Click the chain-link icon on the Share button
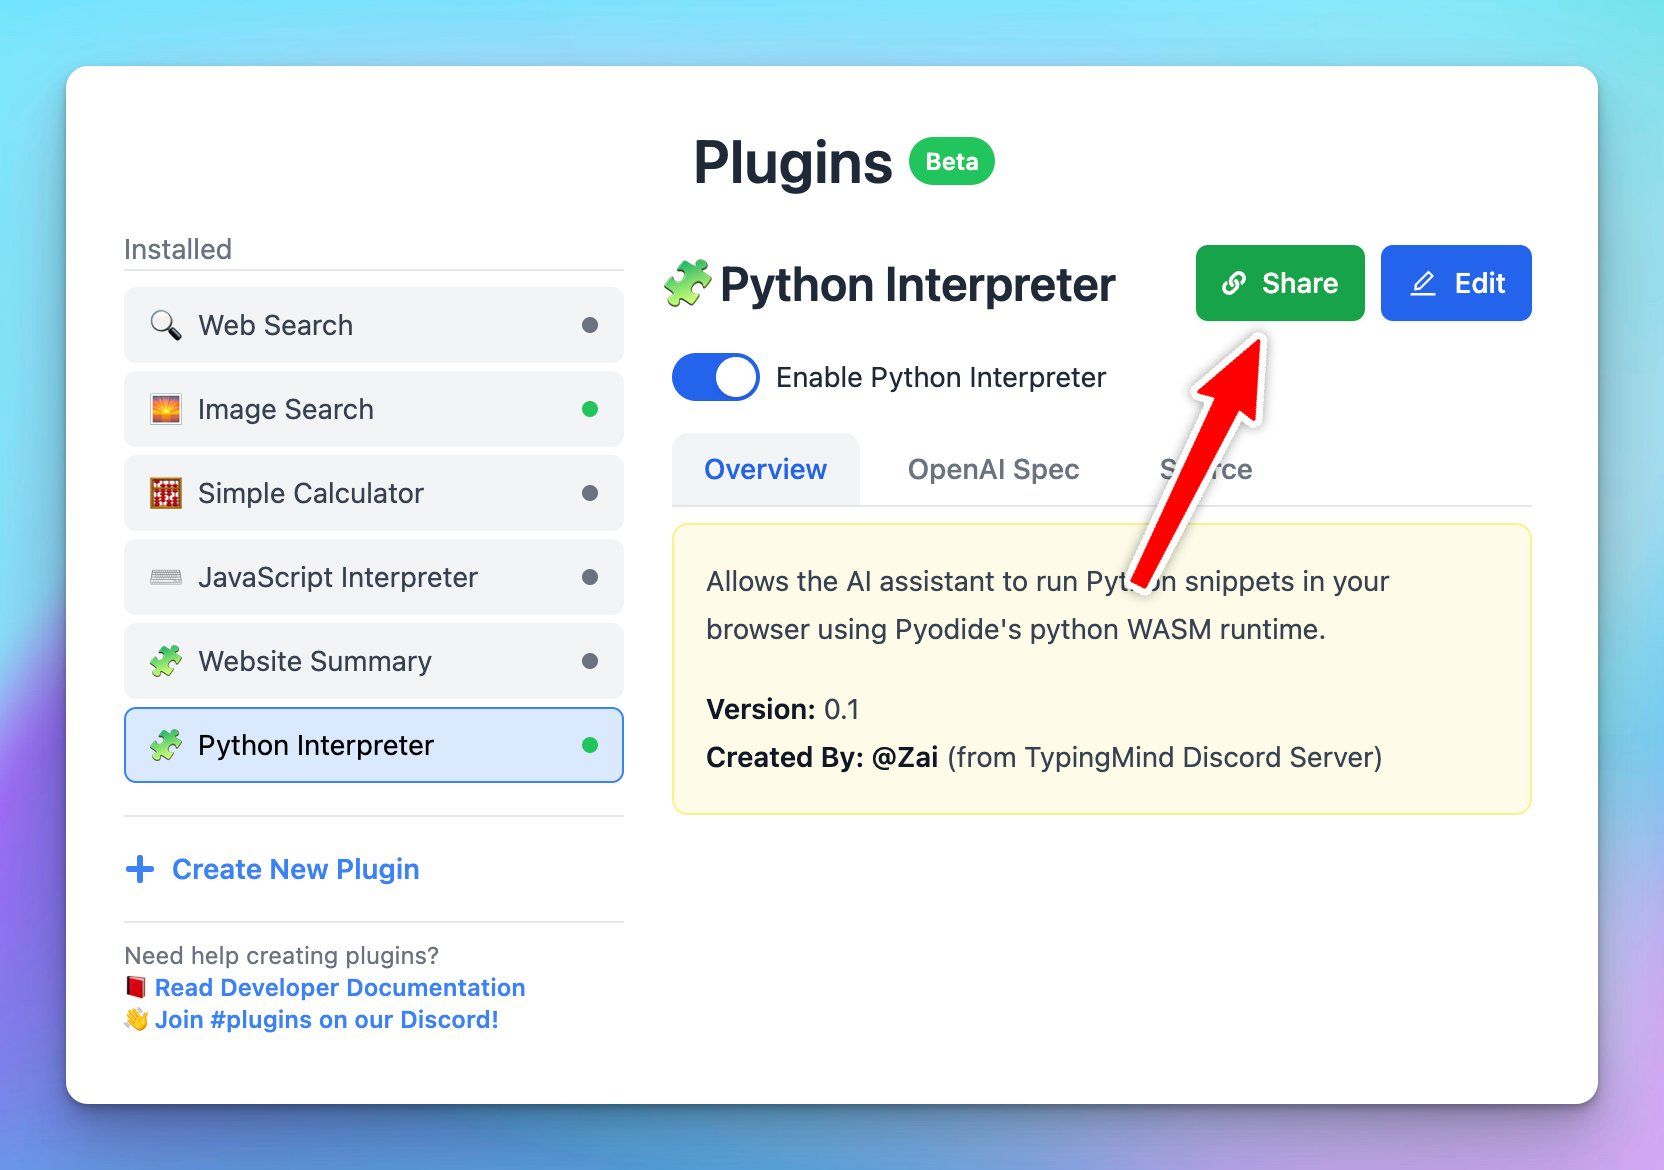 (1235, 283)
